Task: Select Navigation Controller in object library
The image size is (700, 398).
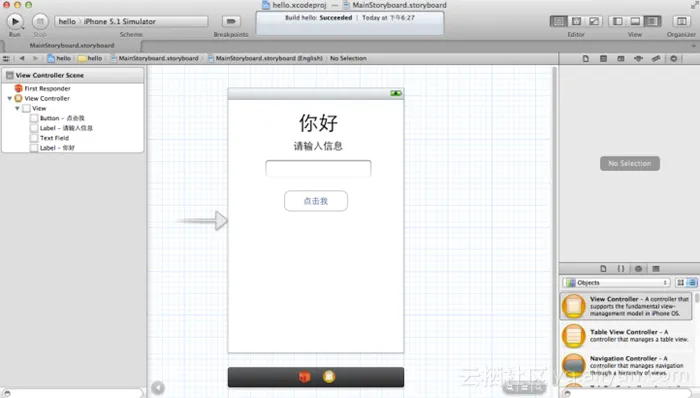Action: [626, 365]
